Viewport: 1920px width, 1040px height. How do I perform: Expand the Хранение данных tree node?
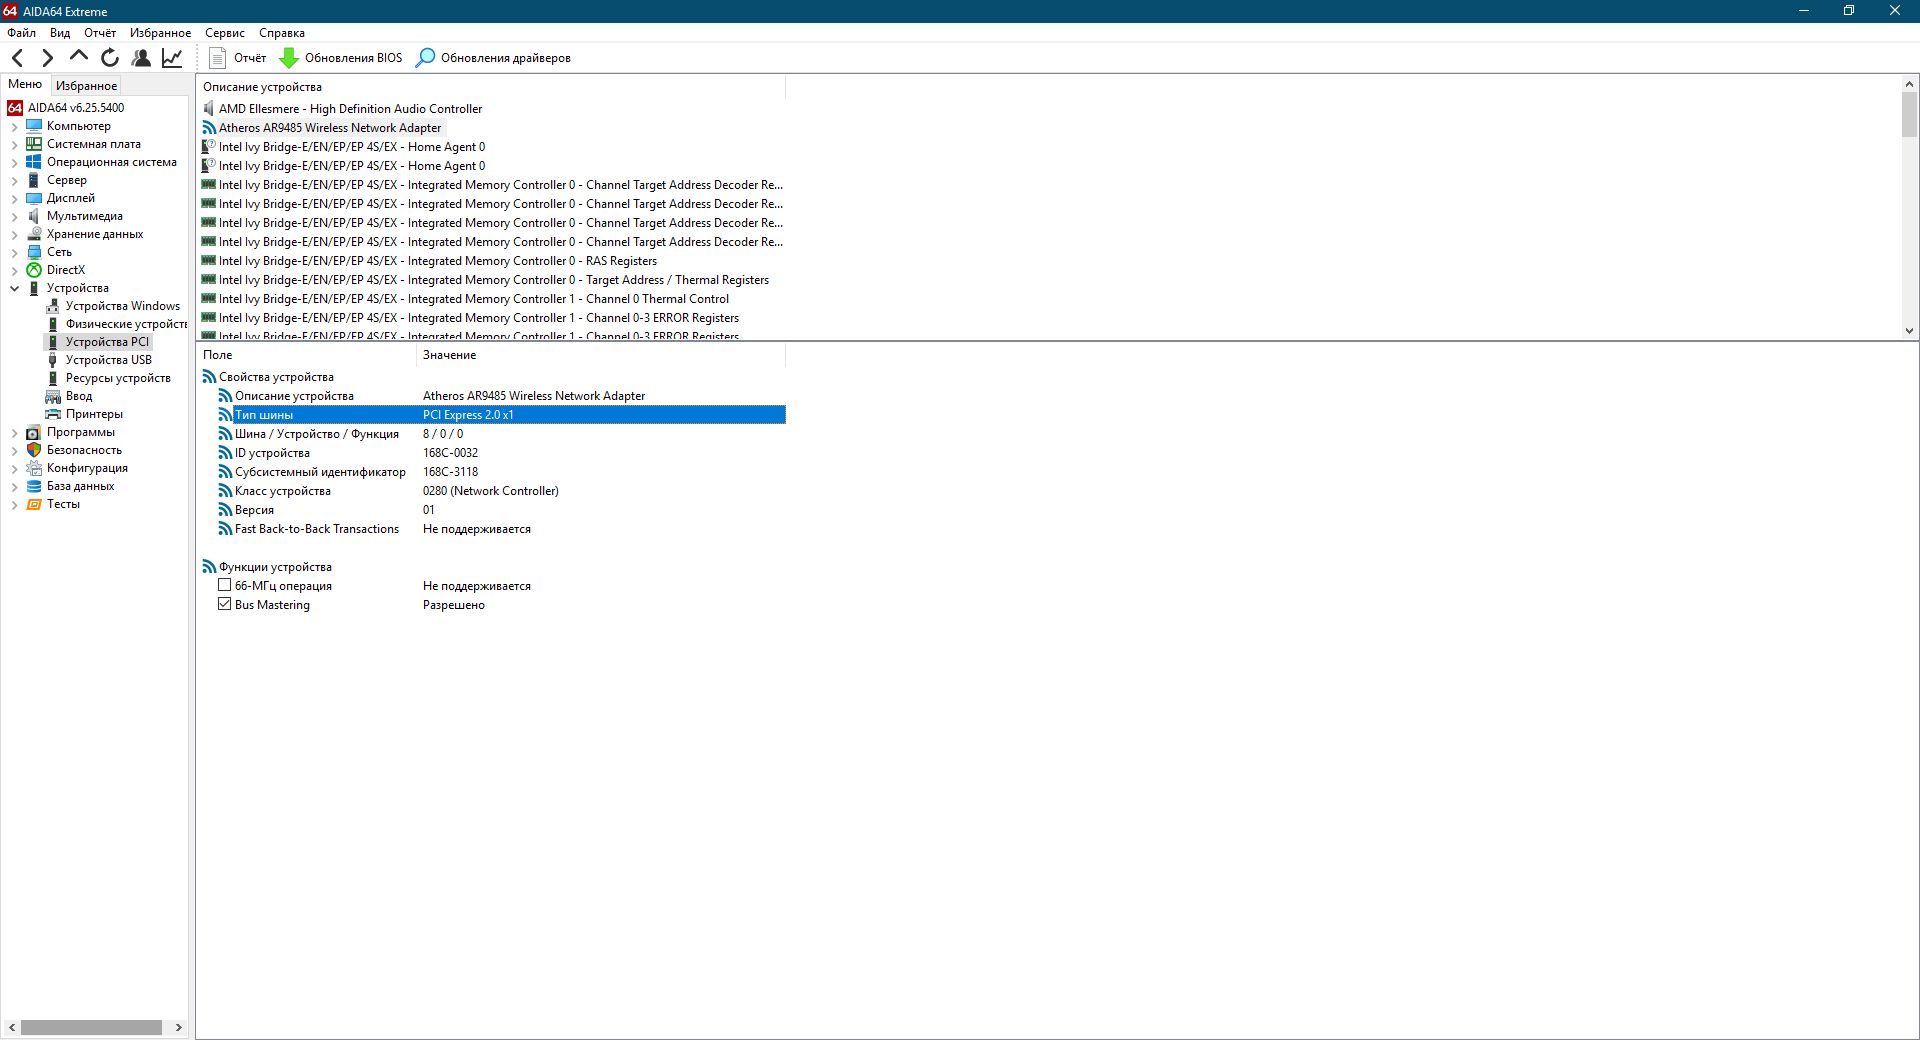click(14, 234)
